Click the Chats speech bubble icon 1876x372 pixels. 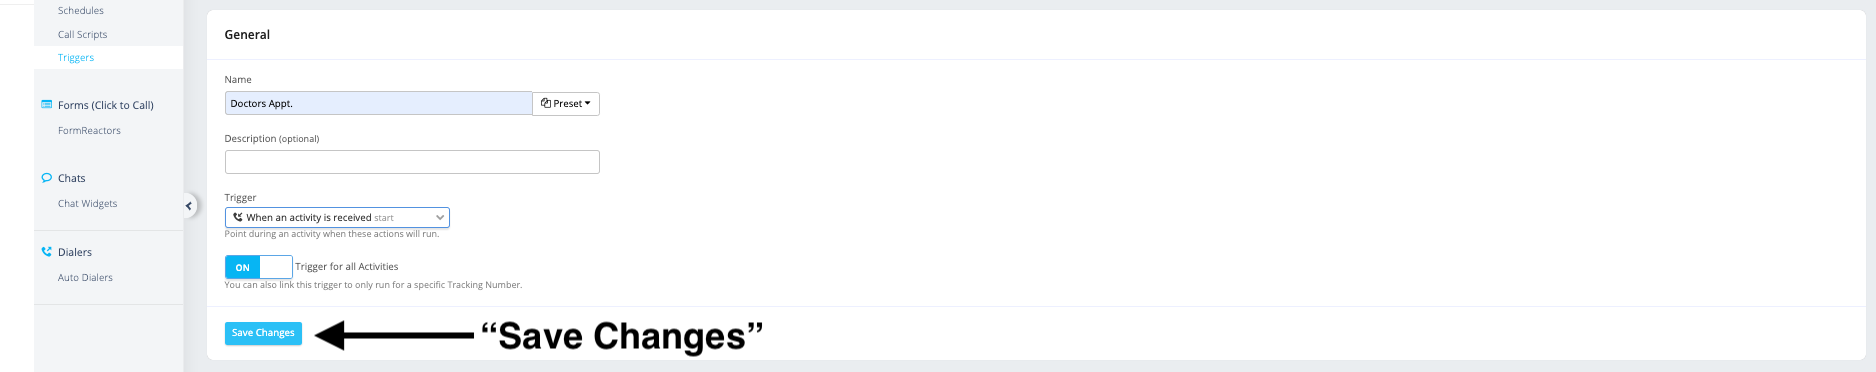pos(46,178)
